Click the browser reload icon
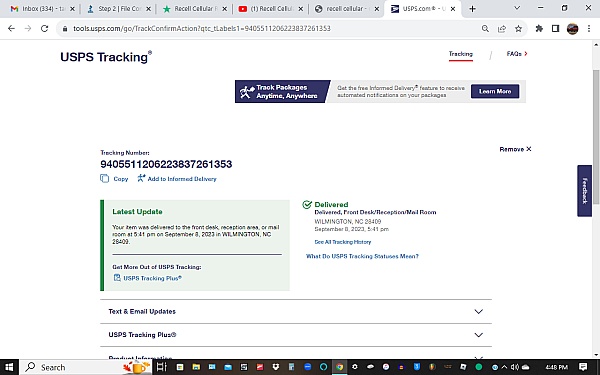Viewport: 600px width, 375px height. [x=44, y=28]
